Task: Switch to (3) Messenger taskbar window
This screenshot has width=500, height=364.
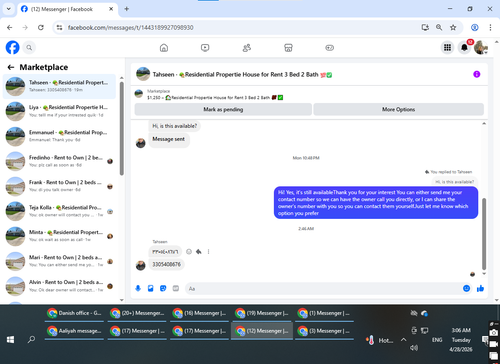Action: (324, 331)
